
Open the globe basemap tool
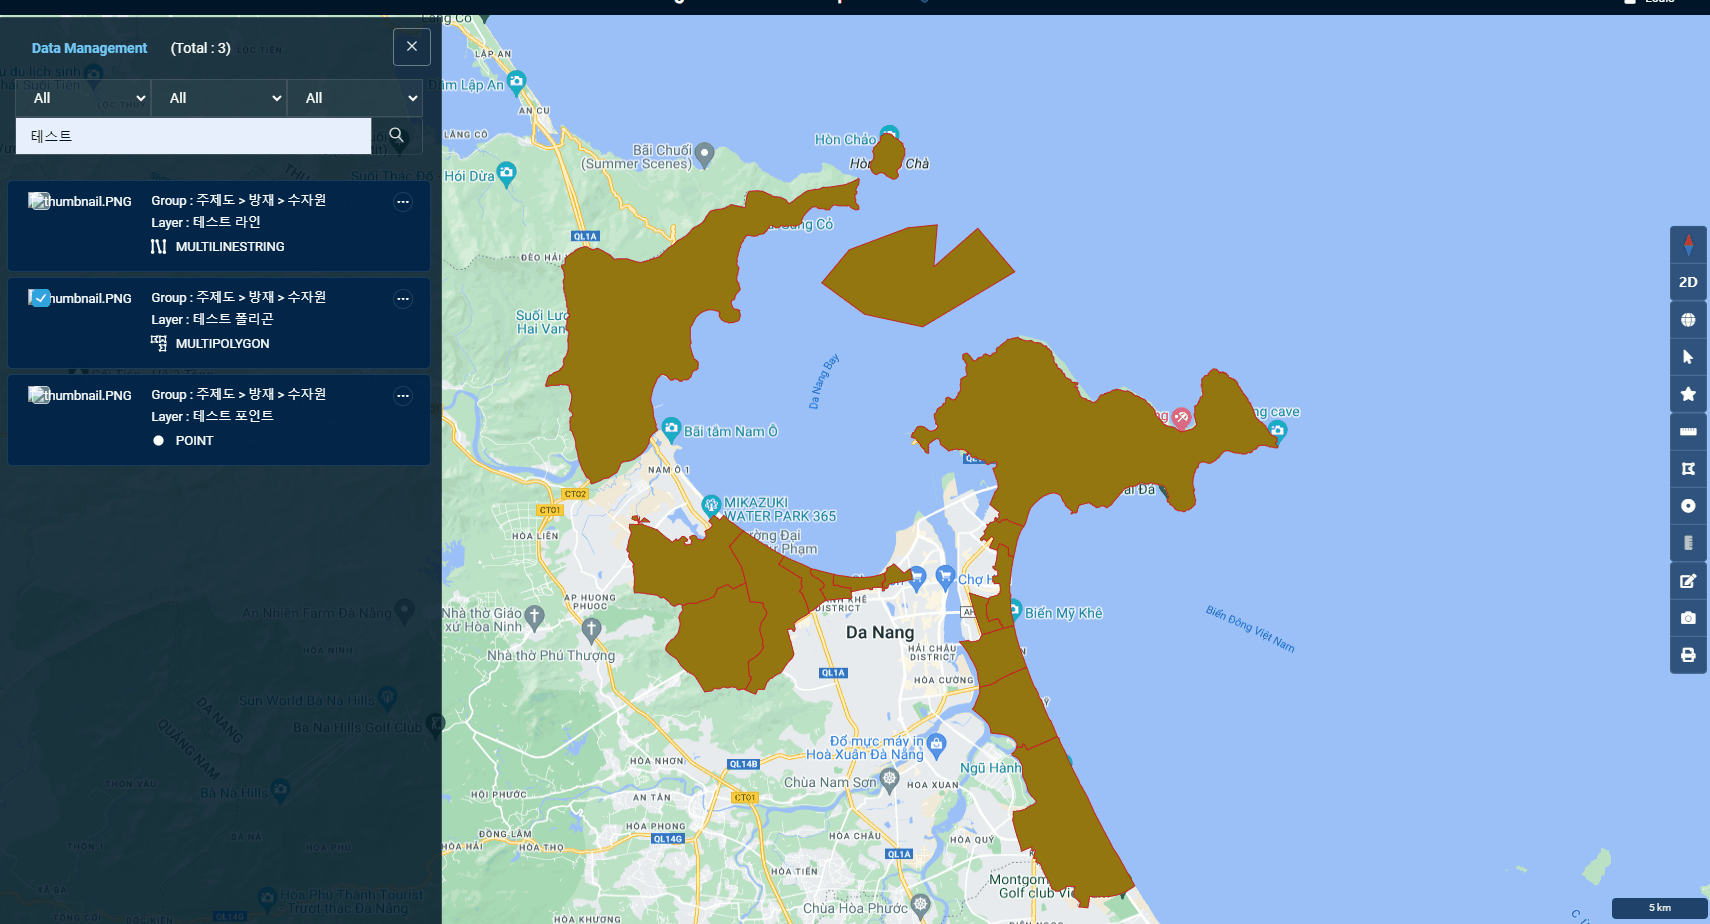[1688, 320]
